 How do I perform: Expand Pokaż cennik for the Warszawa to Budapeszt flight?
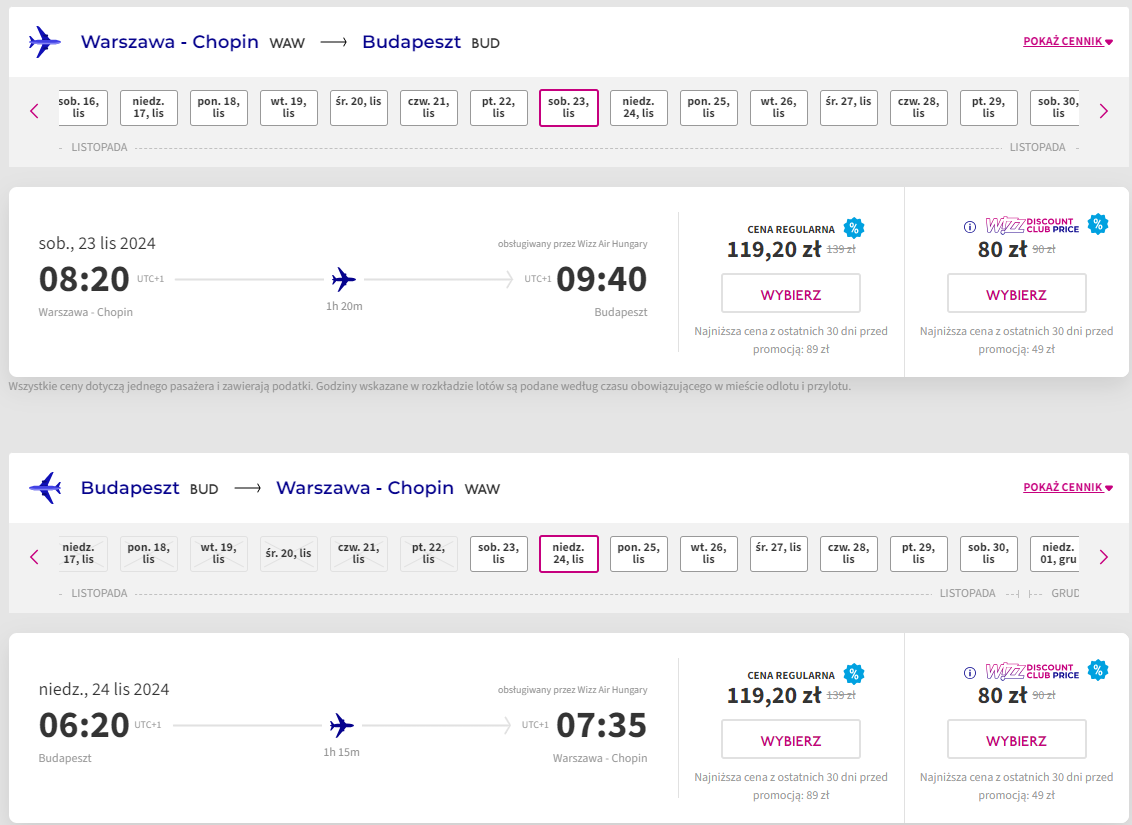[x=1068, y=41]
